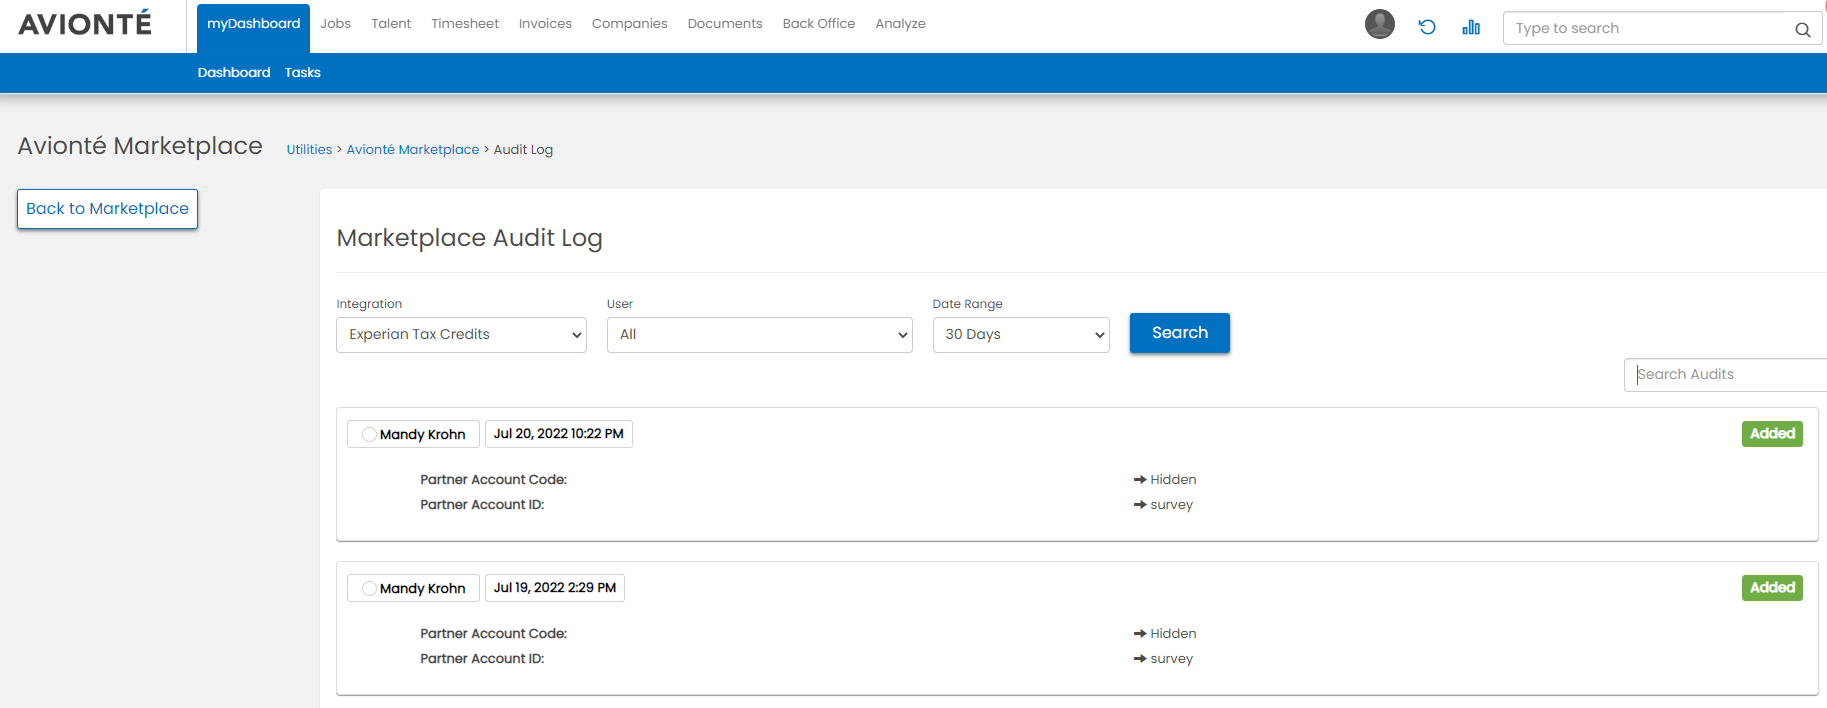Image resolution: width=1827 pixels, height=708 pixels.
Task: Click Back to Marketplace button
Action: point(107,209)
